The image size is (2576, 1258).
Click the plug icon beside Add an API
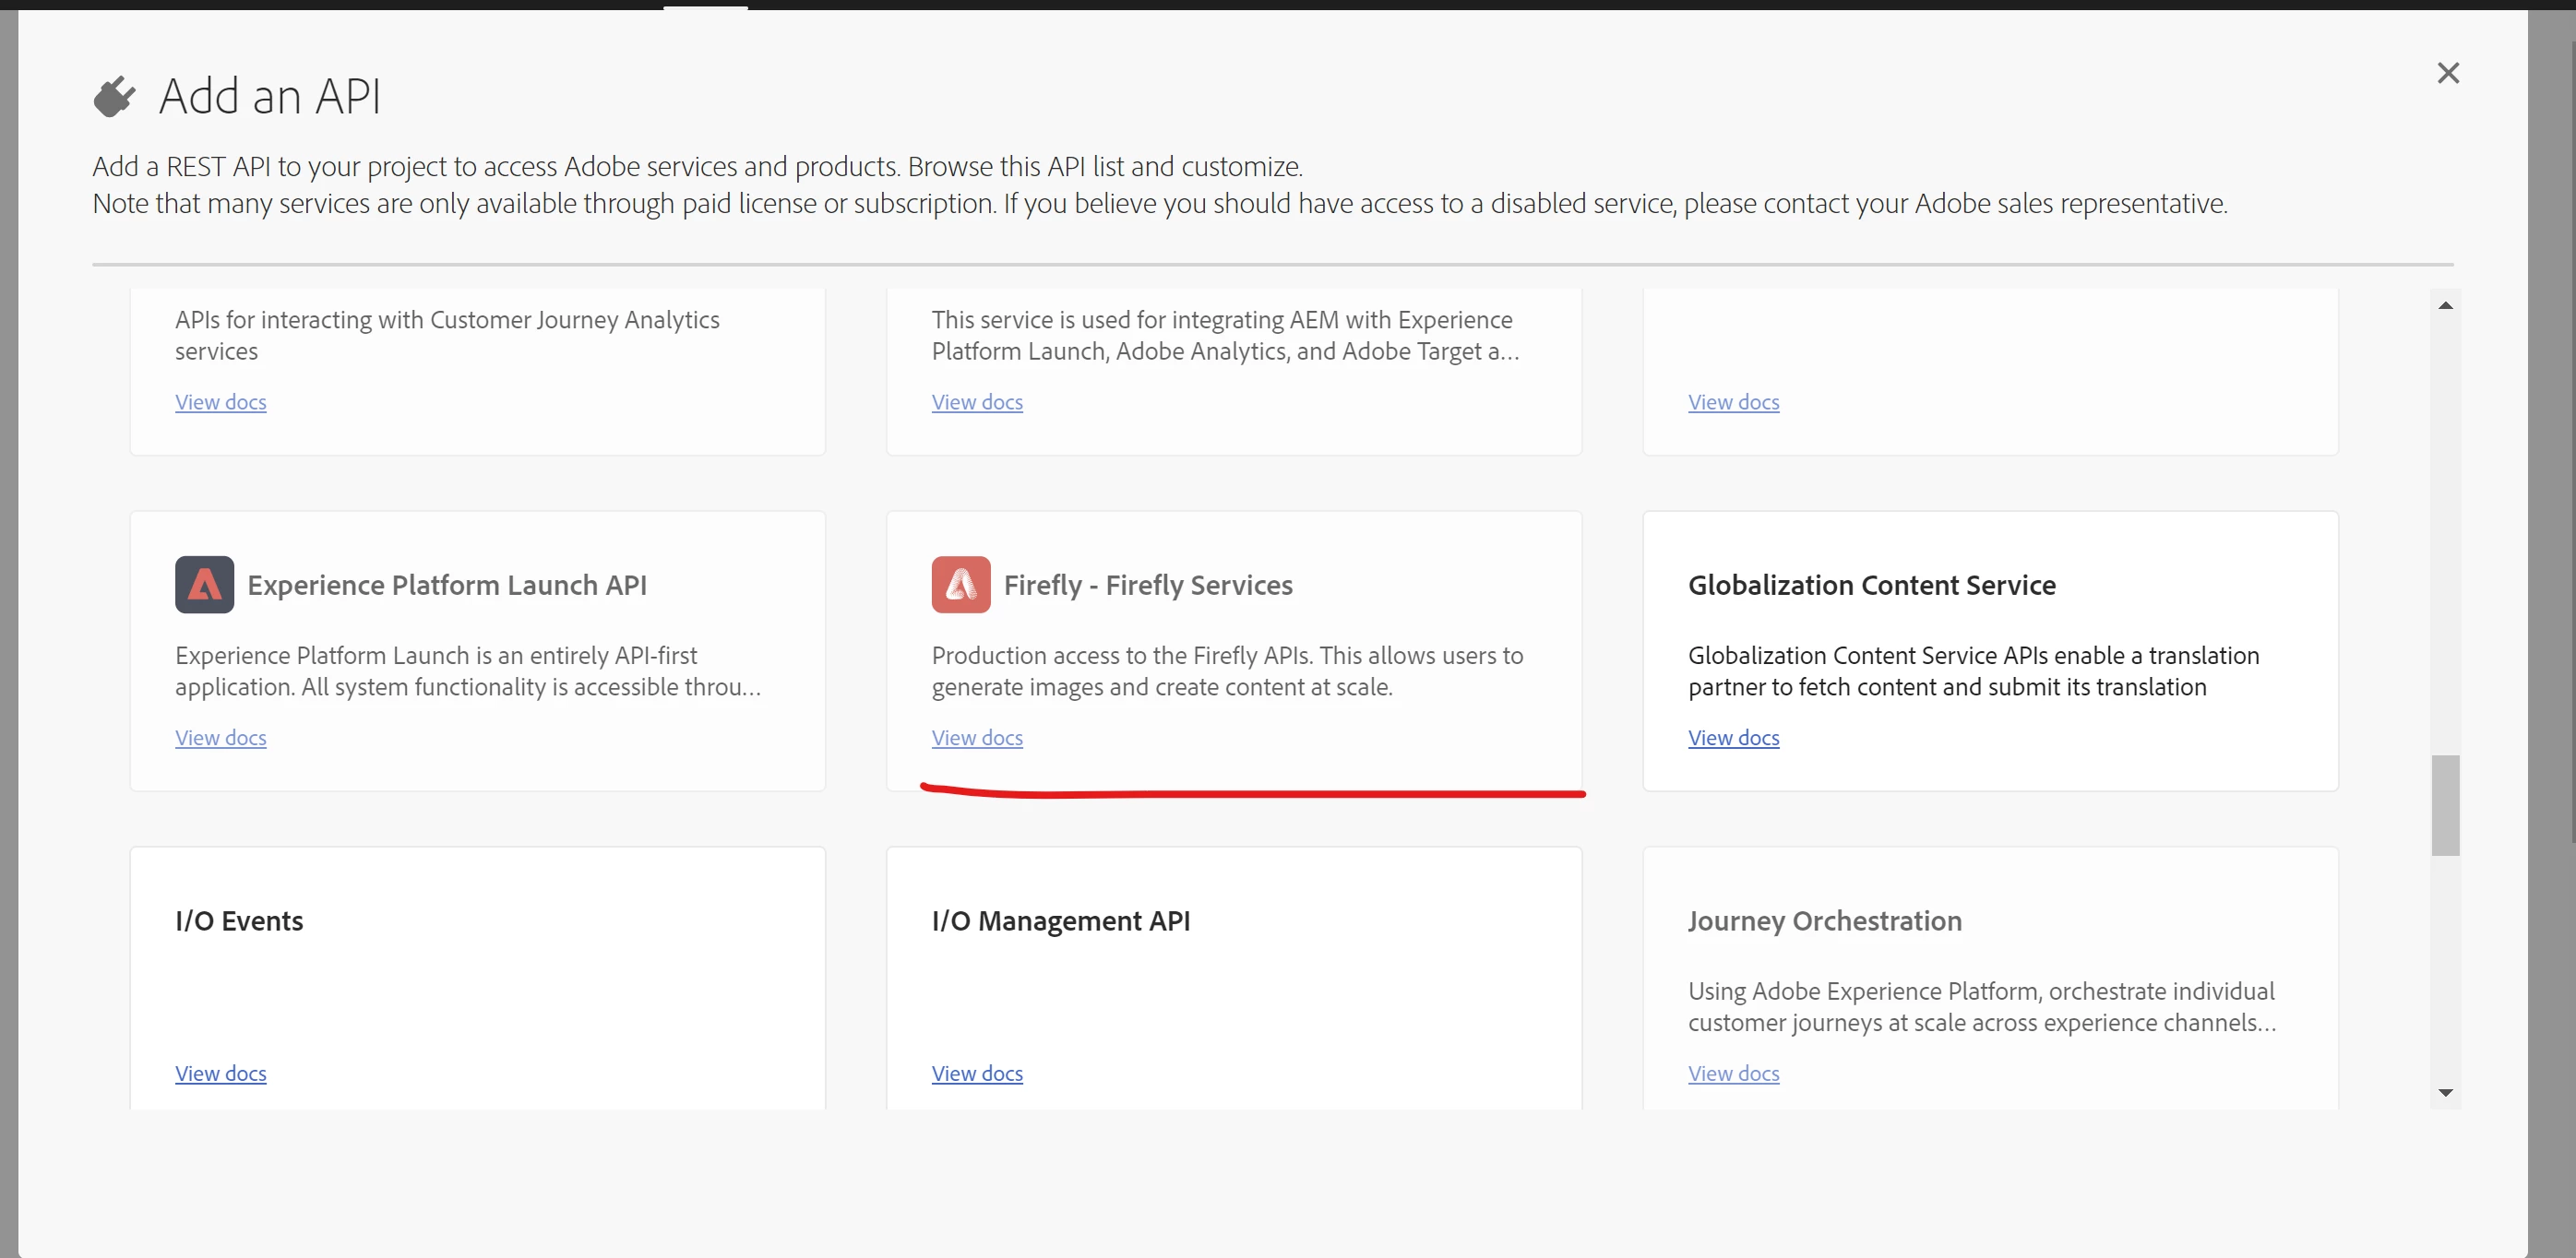(x=114, y=97)
